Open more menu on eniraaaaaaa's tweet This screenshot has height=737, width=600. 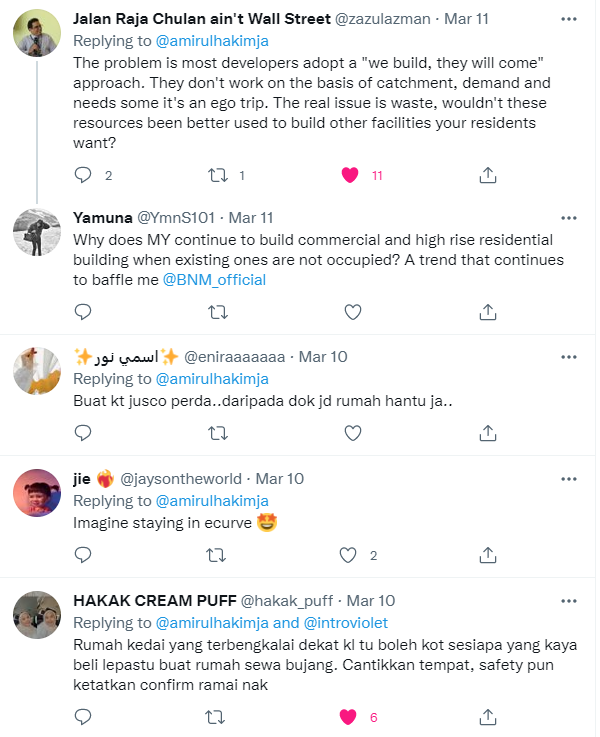click(568, 357)
